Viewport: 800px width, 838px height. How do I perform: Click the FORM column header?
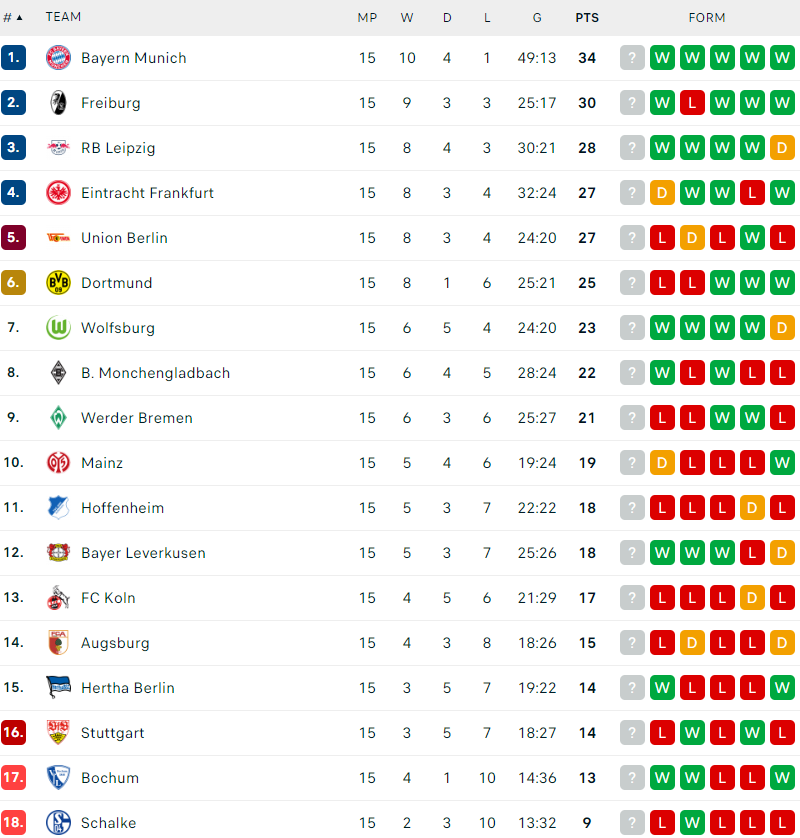click(x=706, y=18)
